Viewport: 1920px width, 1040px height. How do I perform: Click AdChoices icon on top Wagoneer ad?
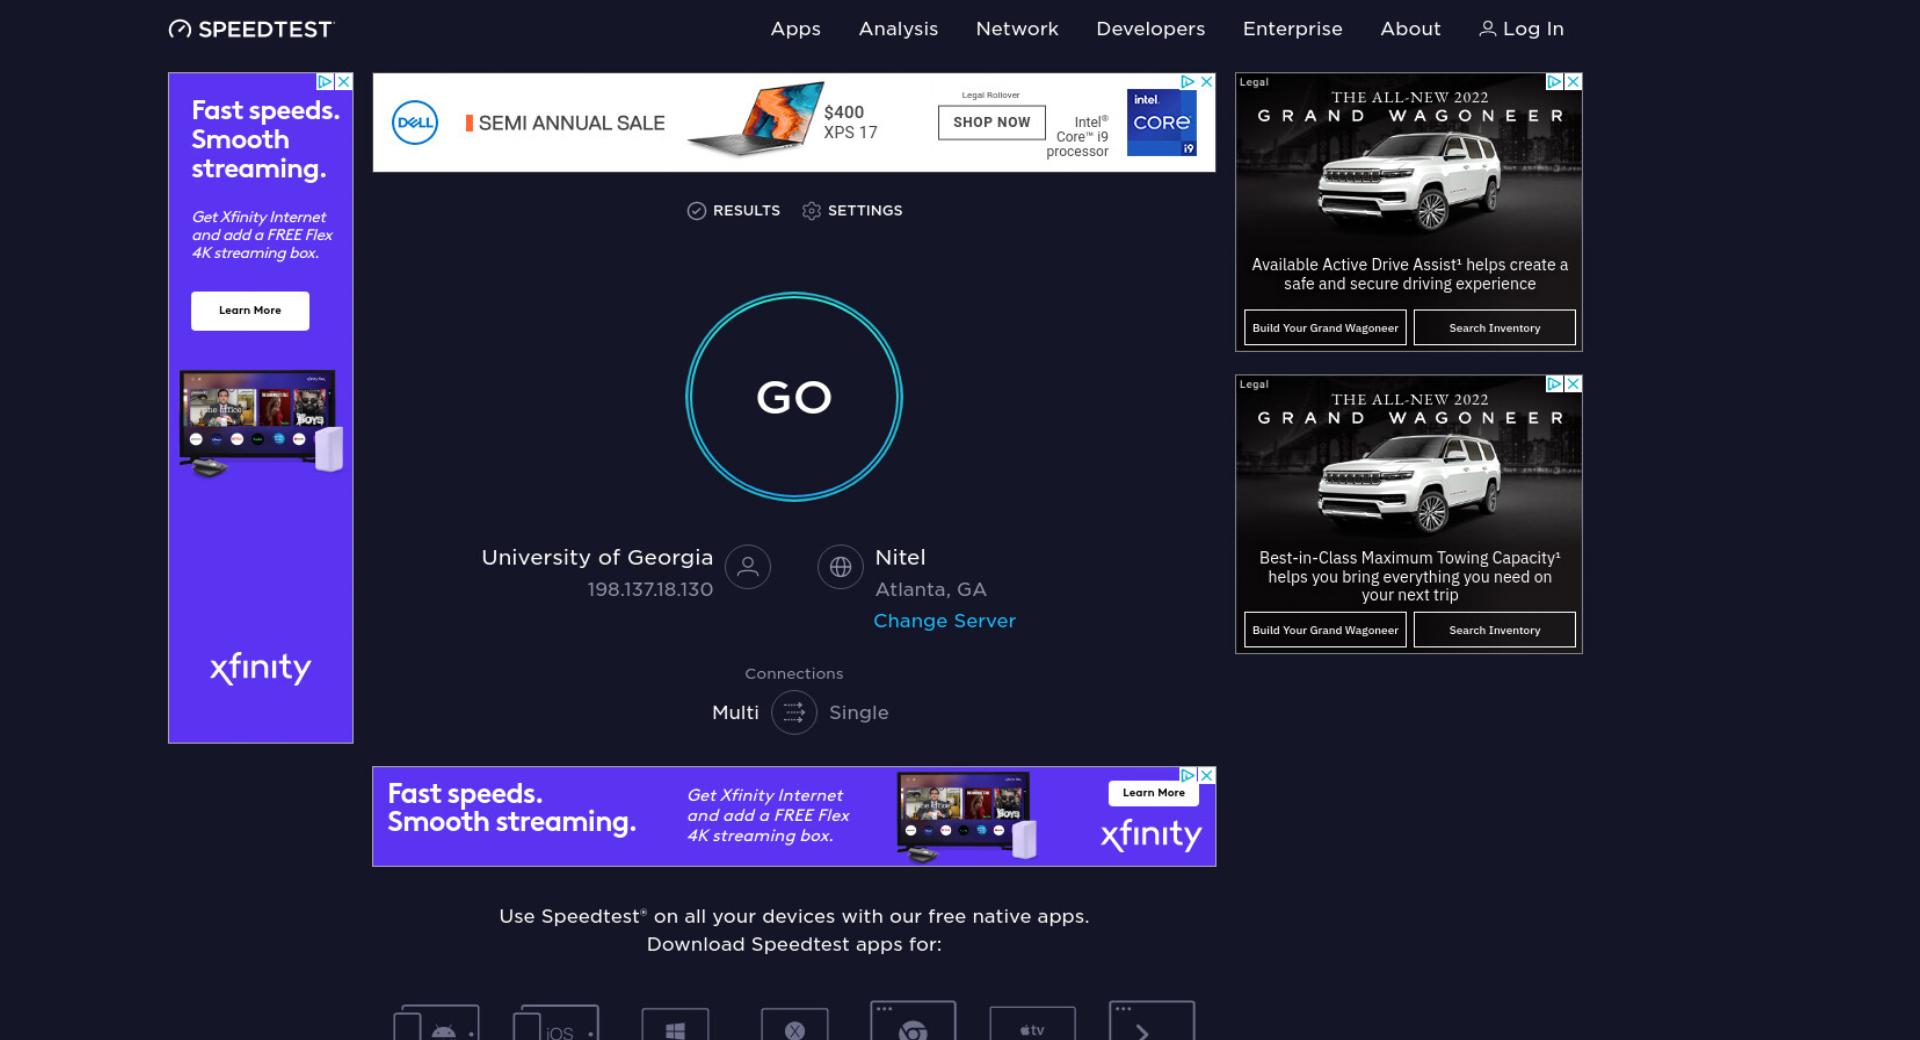click(1555, 81)
